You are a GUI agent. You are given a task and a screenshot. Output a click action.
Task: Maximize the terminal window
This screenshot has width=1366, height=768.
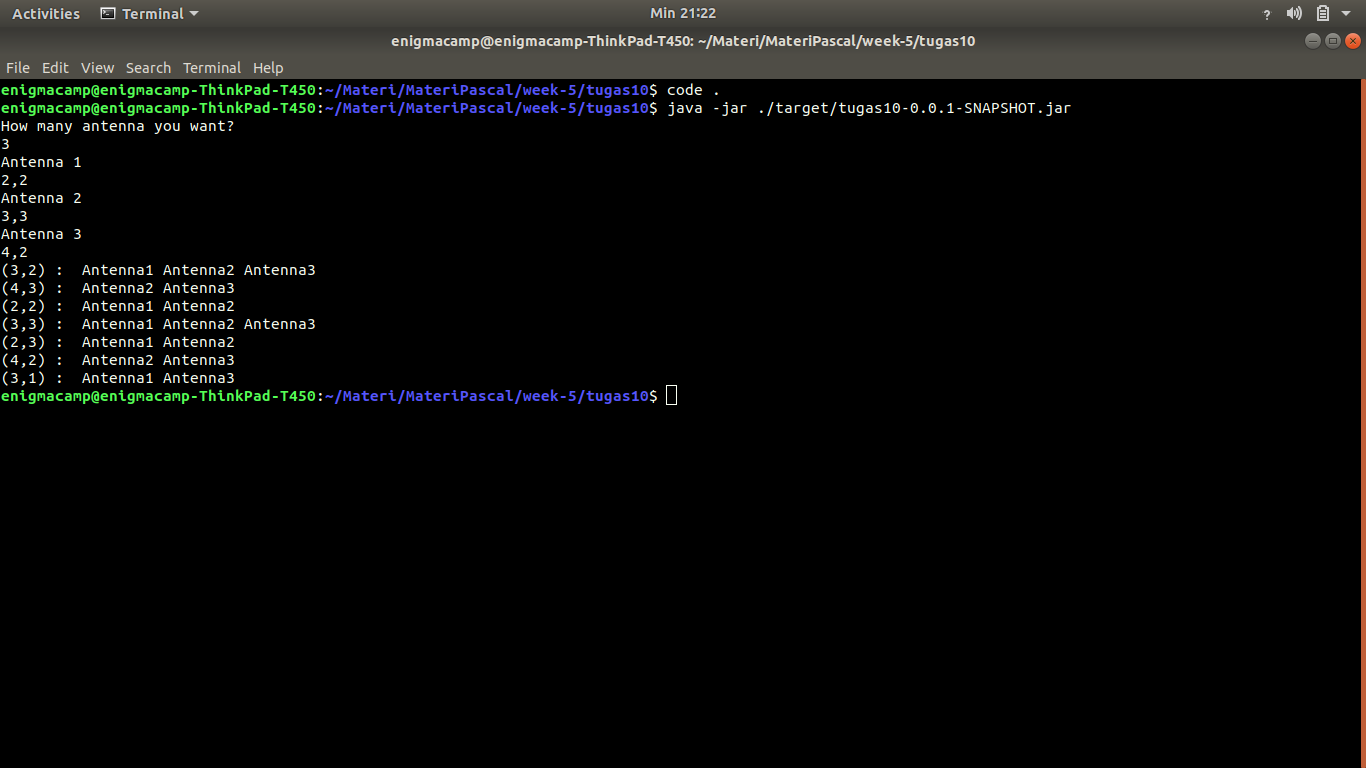click(x=1333, y=41)
